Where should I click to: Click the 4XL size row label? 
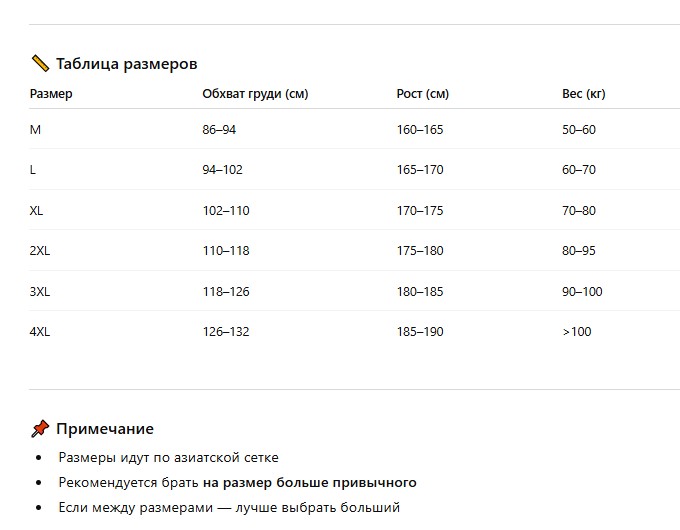coord(40,332)
